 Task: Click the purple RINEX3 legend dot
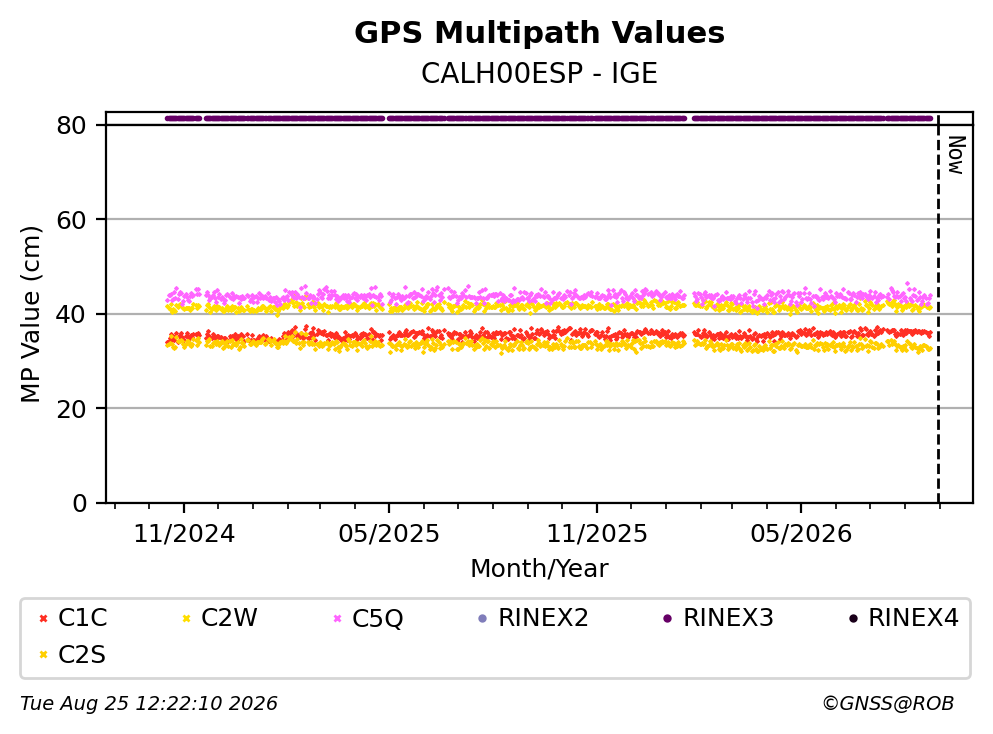tap(667, 618)
